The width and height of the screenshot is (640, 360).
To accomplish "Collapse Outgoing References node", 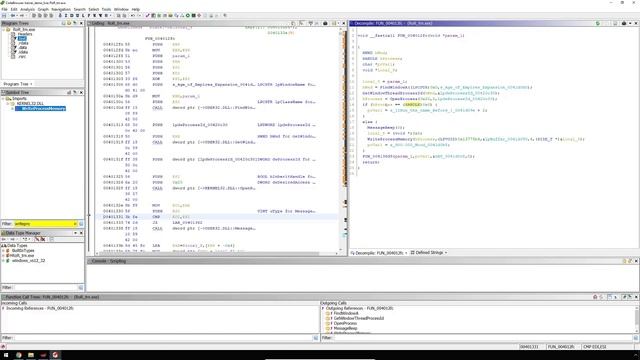I will (323, 308).
